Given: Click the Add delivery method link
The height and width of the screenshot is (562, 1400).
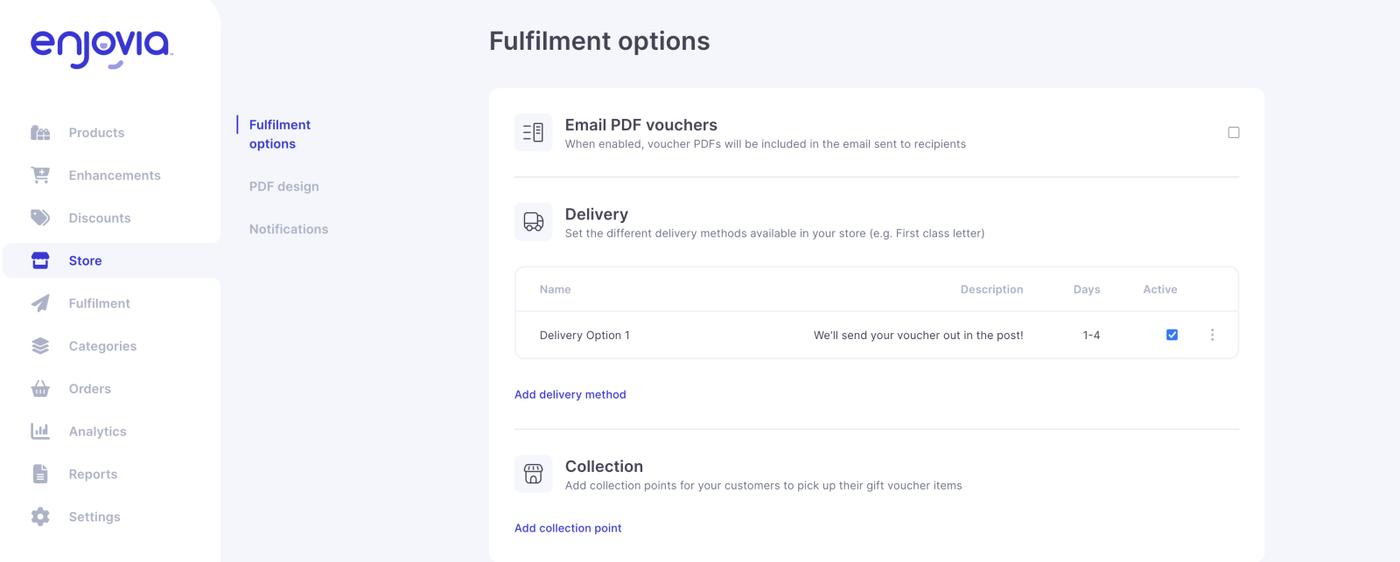Looking at the screenshot, I should point(570,394).
